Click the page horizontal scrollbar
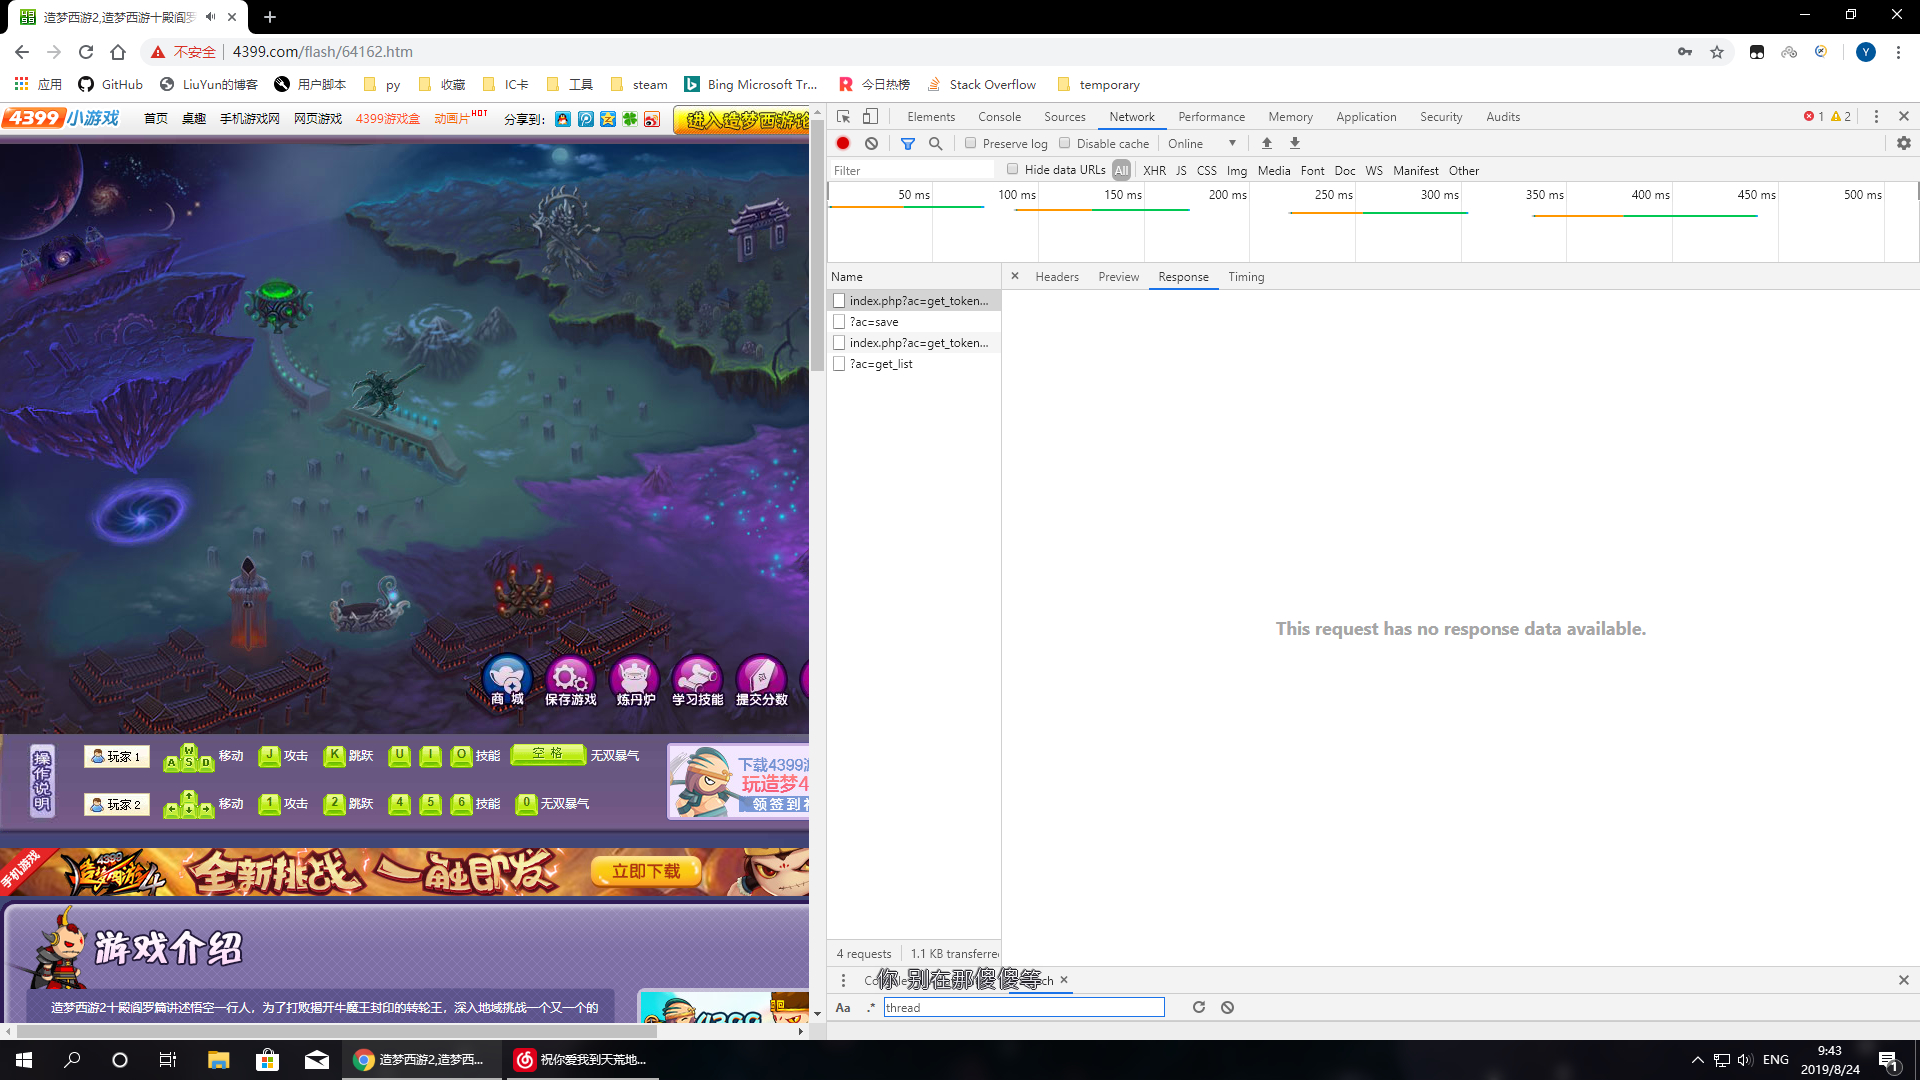1920x1080 pixels. tap(336, 1031)
